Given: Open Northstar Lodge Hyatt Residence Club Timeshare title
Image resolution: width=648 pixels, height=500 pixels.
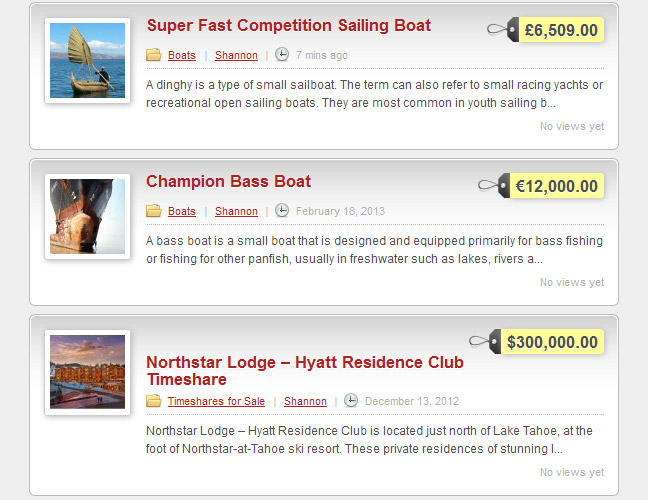Looking at the screenshot, I should pos(305,371).
